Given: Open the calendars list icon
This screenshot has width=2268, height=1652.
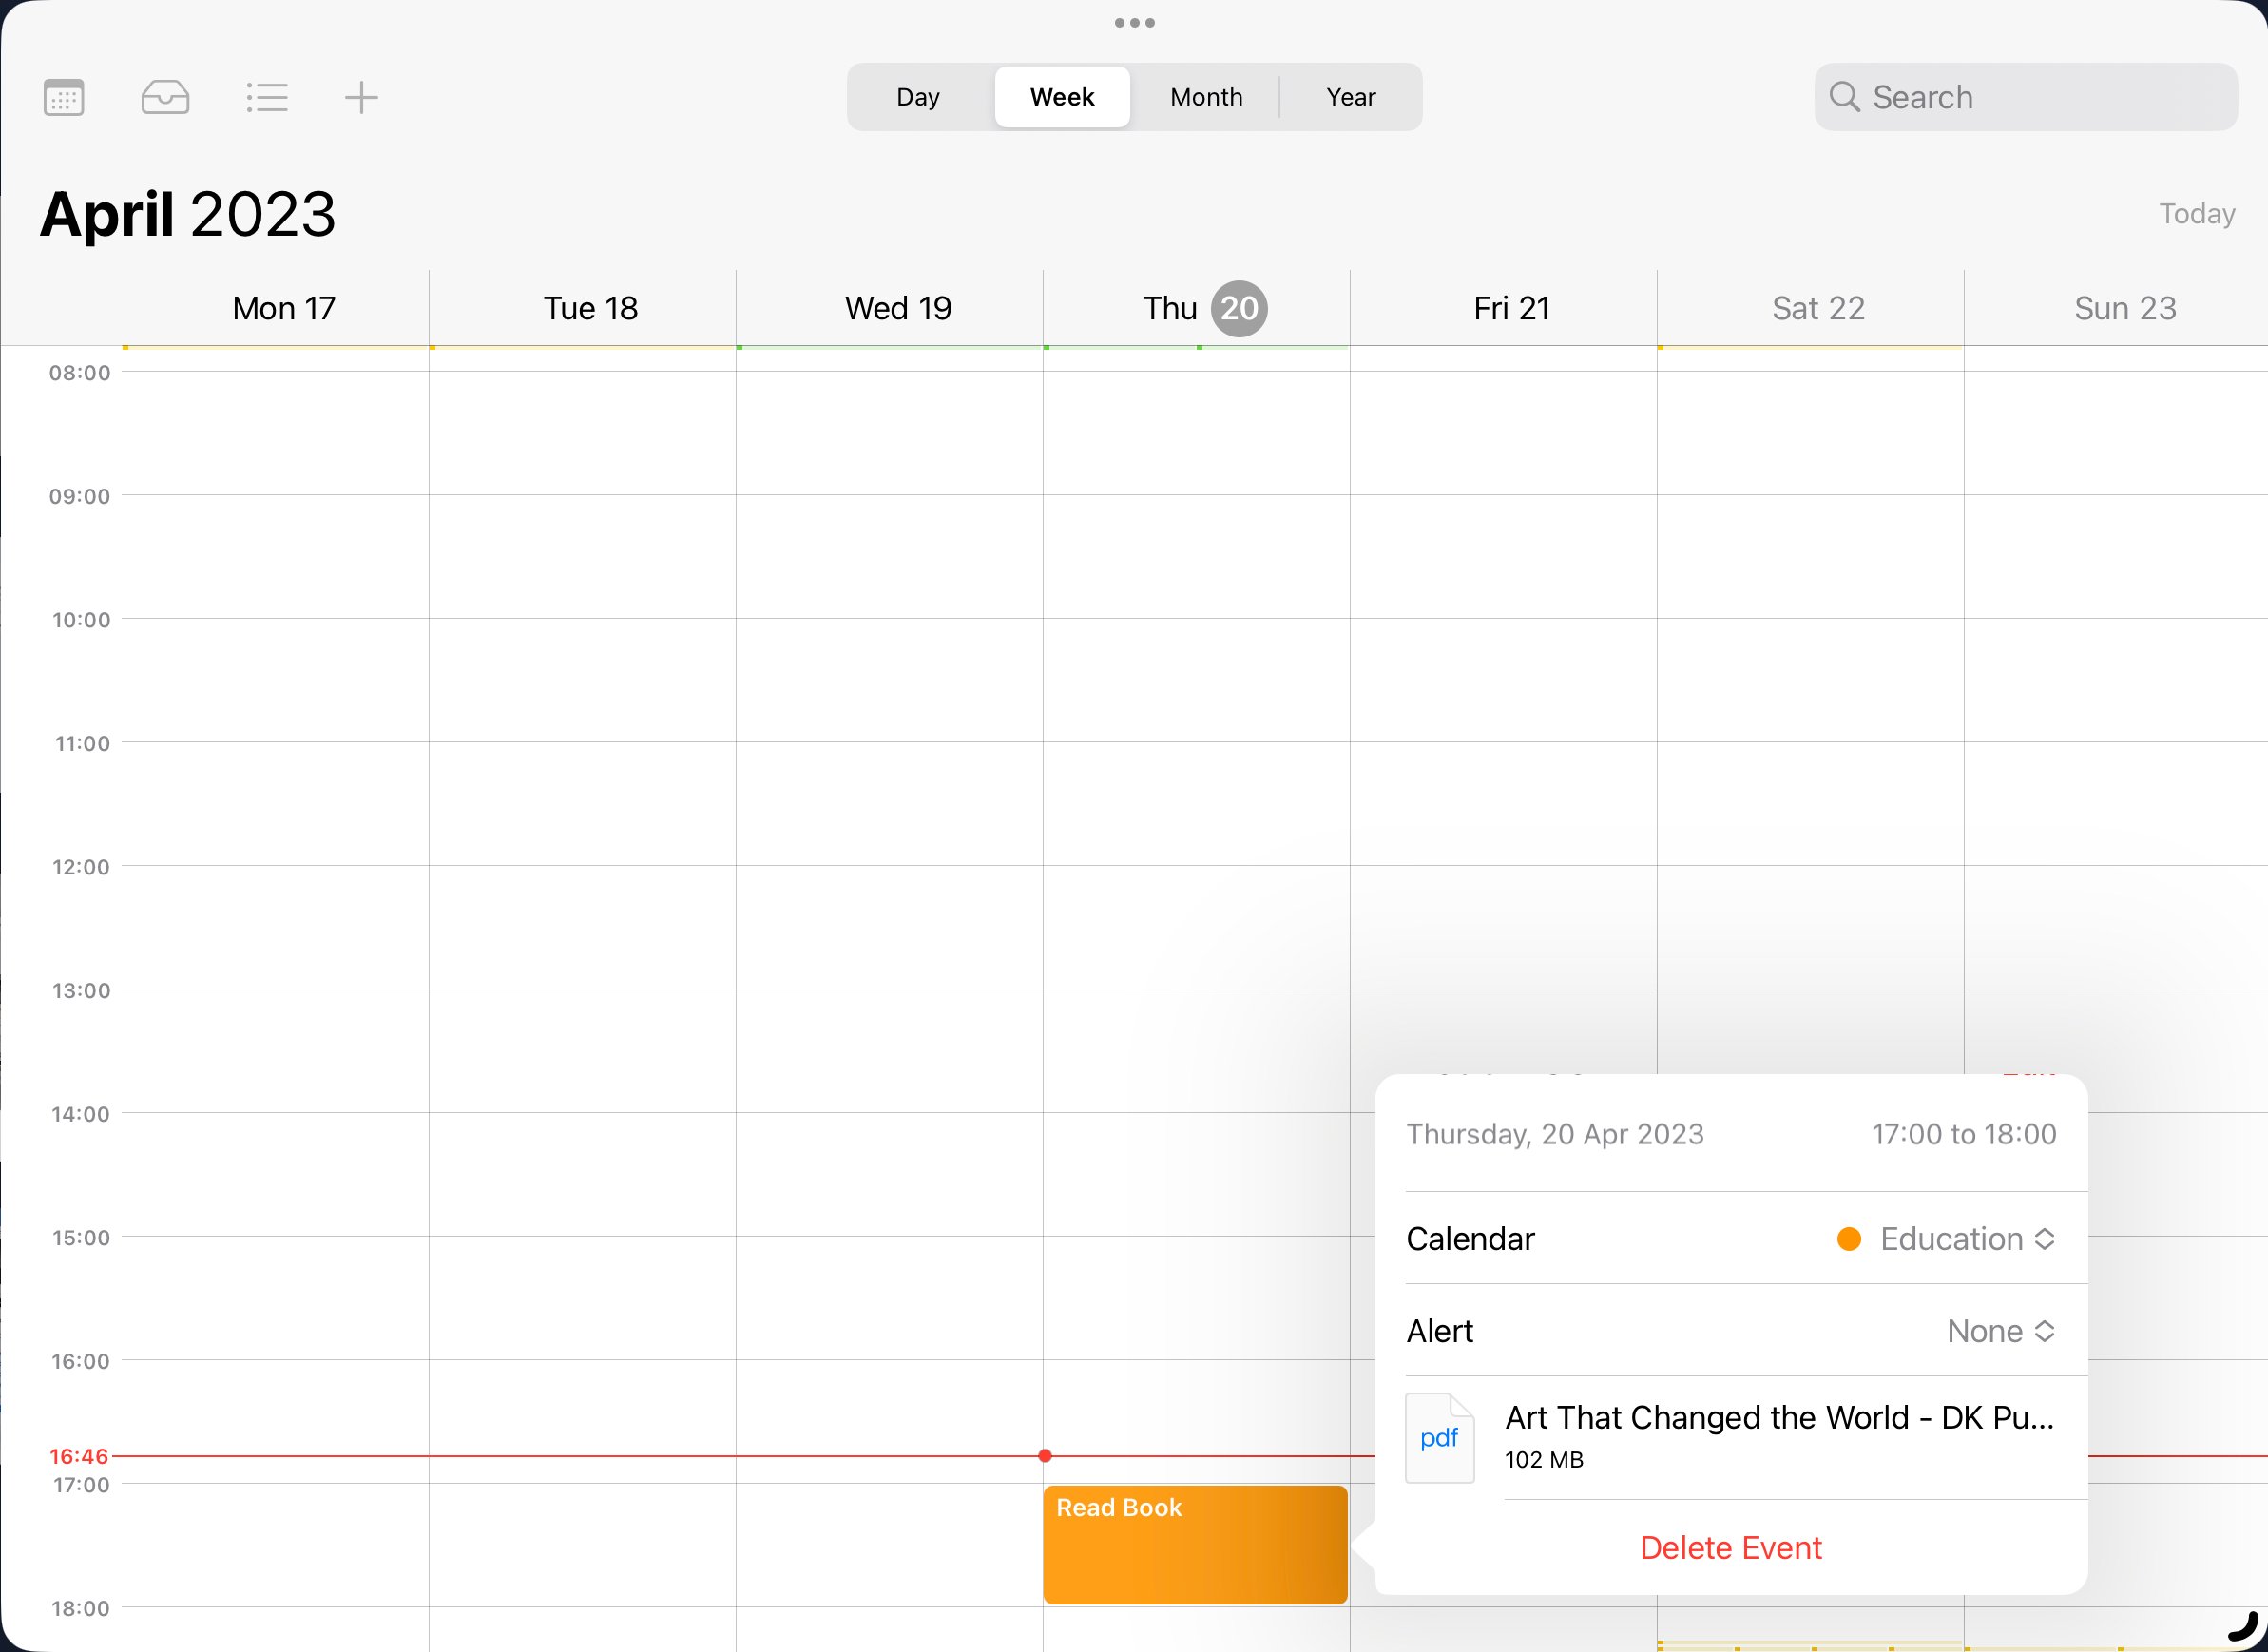Looking at the screenshot, I should pos(64,98).
